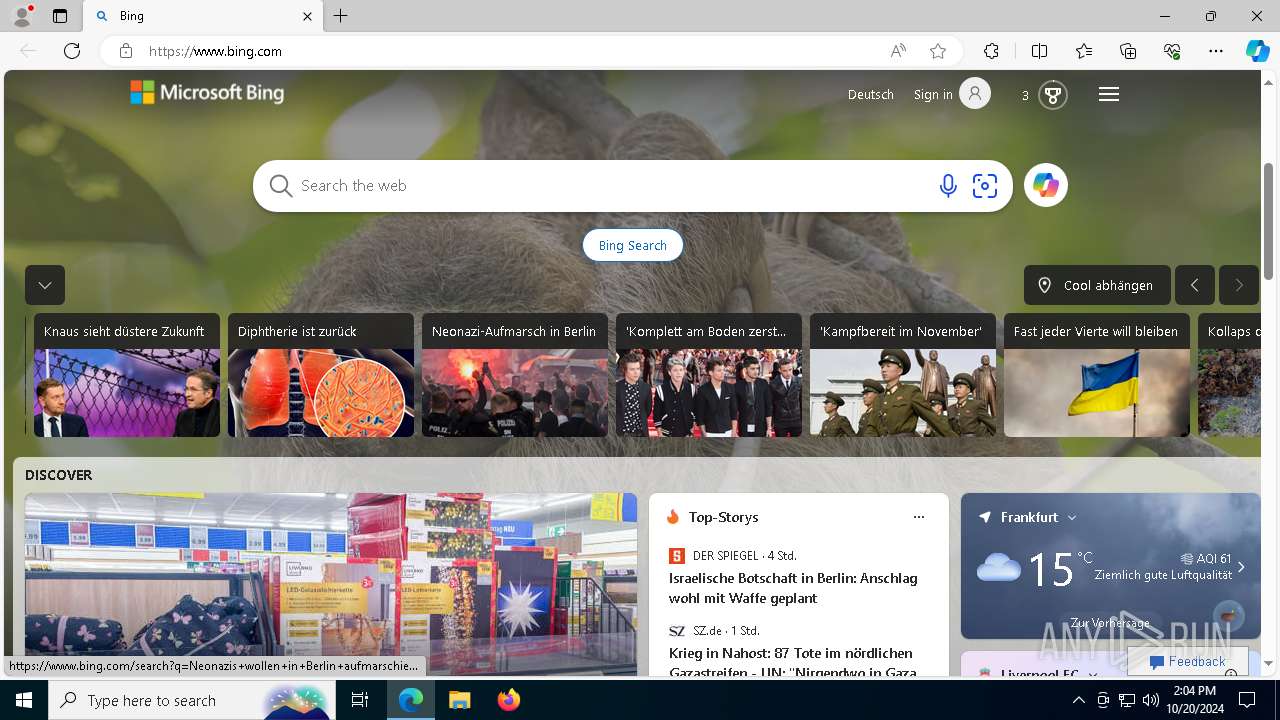Activate Read aloud icon in address bar
This screenshot has height=720, width=1280.
(898, 51)
